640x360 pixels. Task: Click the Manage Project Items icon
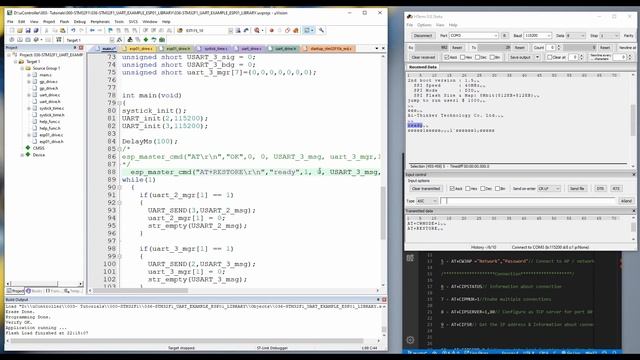(131, 40)
